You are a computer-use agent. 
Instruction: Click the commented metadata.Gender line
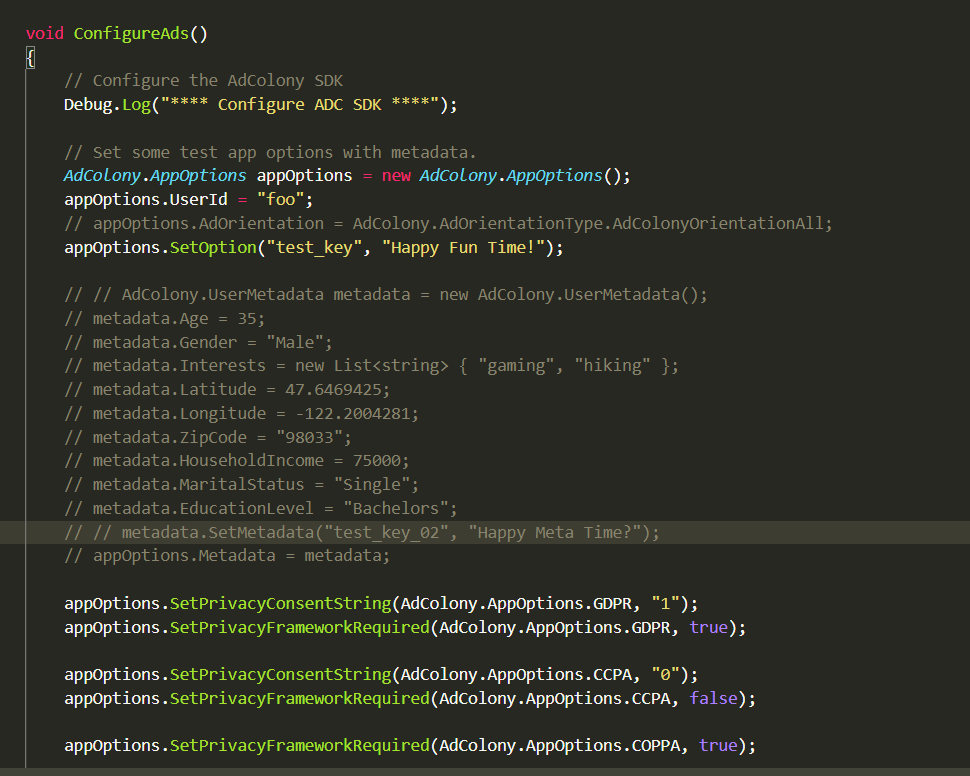click(x=199, y=342)
